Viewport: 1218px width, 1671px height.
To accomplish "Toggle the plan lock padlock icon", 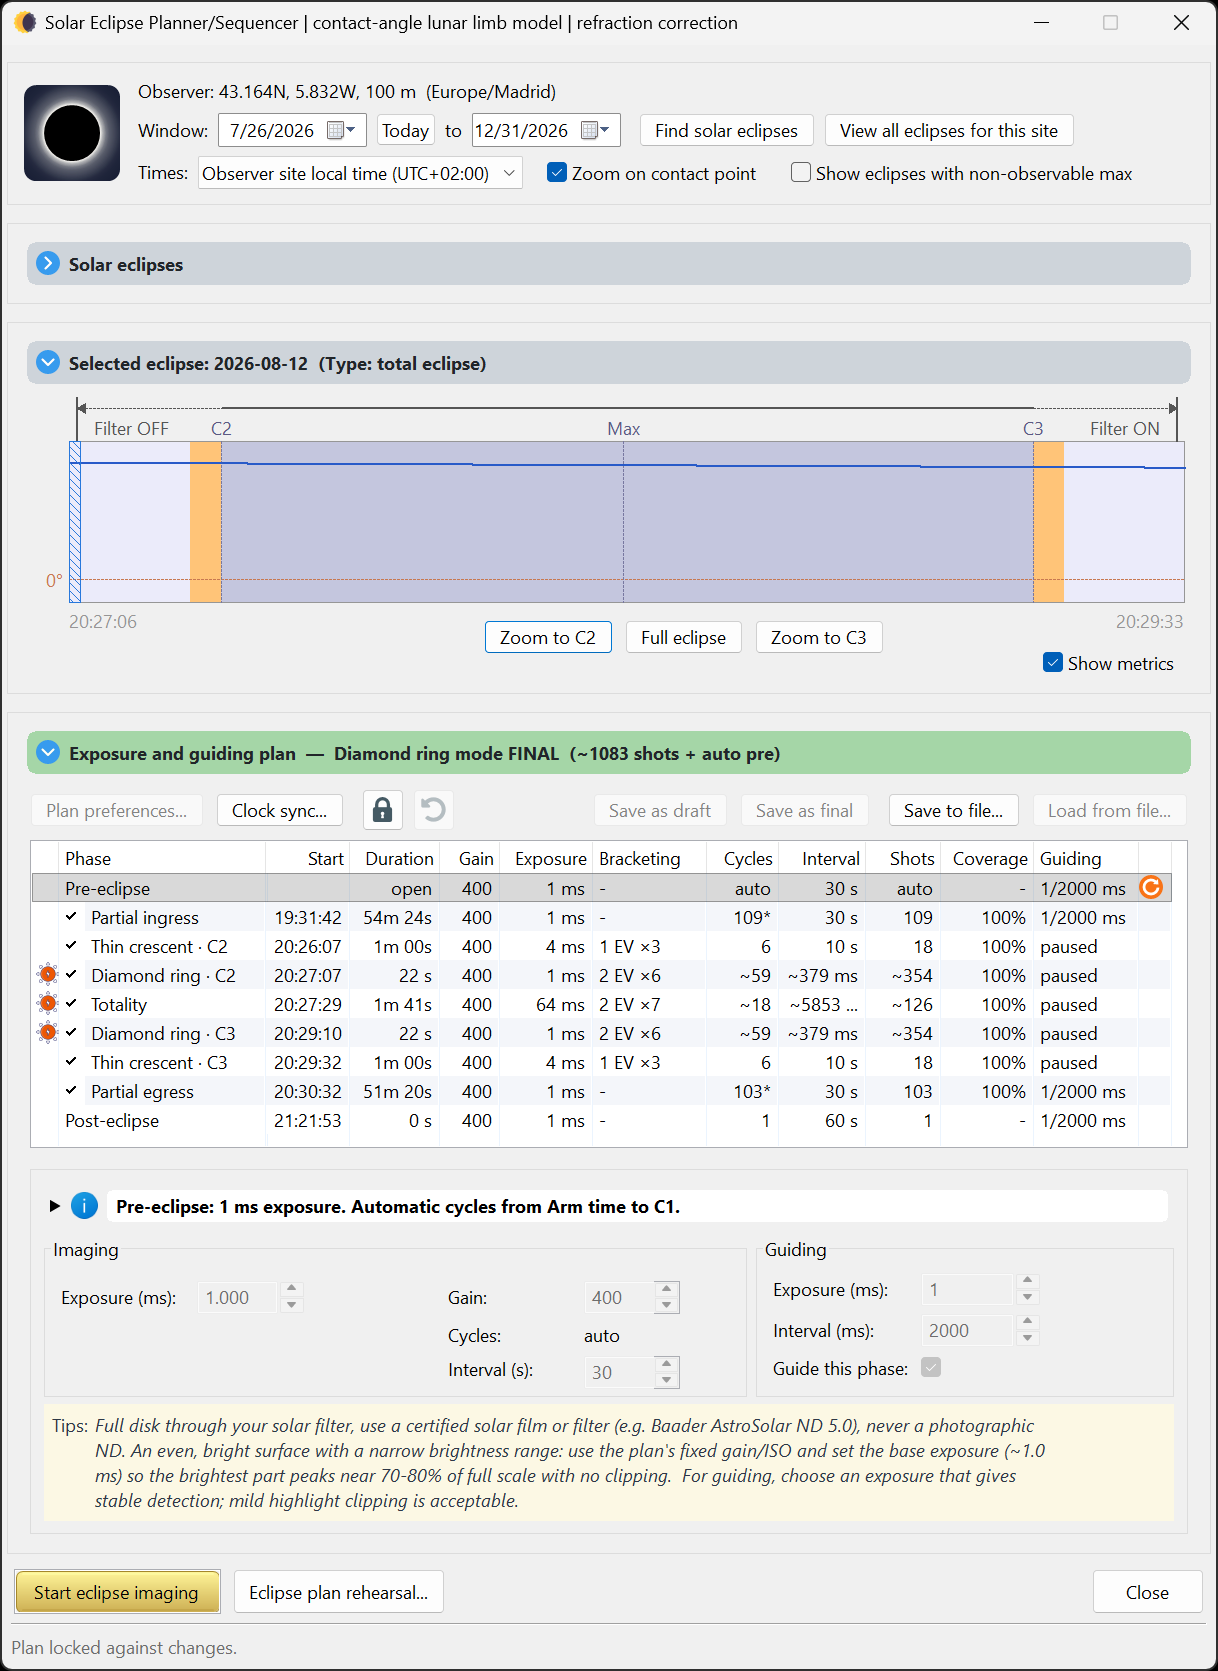I will tap(382, 810).
